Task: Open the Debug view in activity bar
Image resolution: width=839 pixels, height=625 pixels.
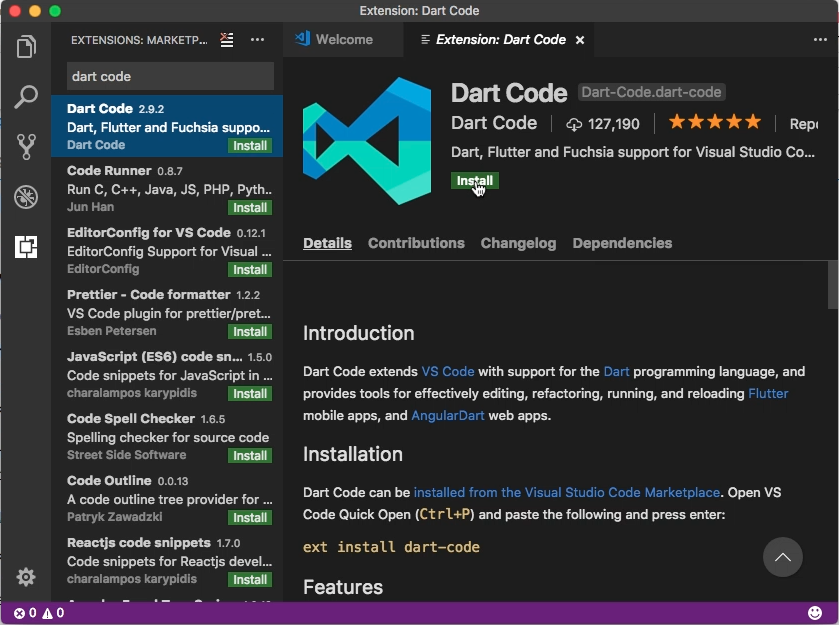Action: (26, 197)
